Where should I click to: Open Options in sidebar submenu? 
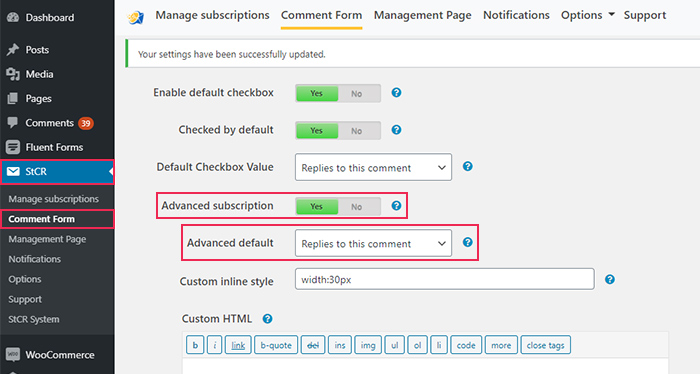pos(25,279)
